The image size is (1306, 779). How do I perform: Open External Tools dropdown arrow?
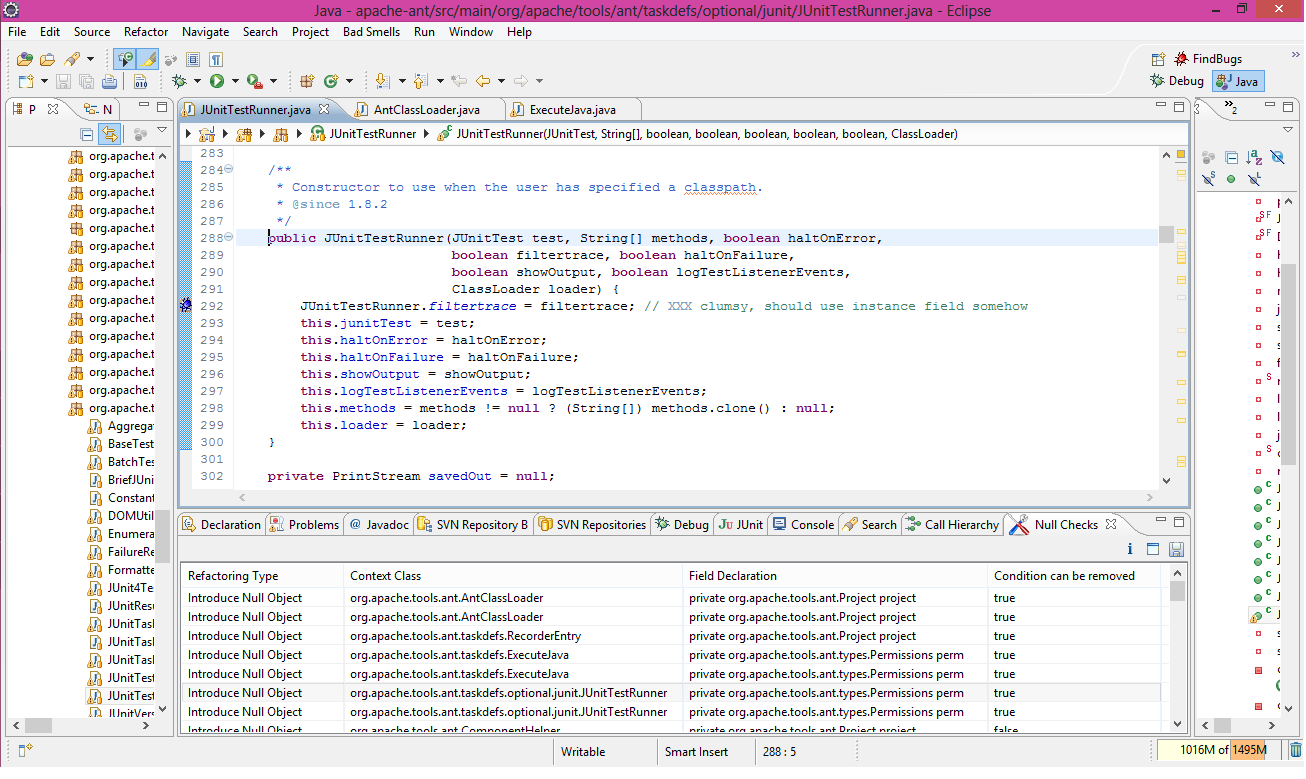(273, 81)
